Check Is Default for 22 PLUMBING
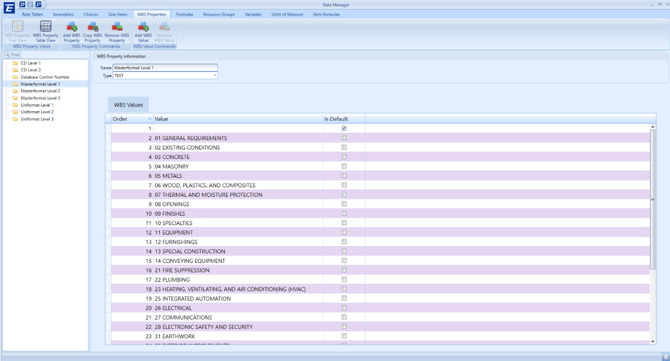670x361 pixels. click(x=344, y=279)
